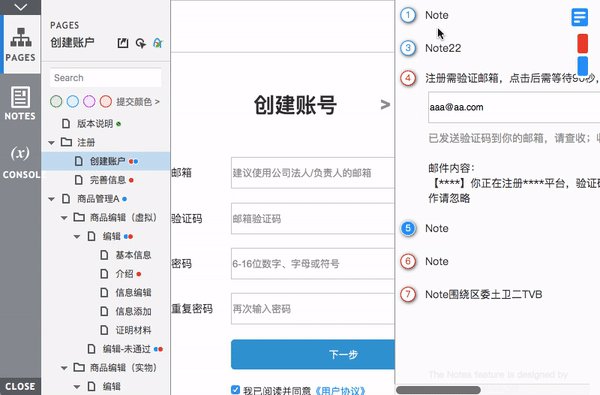
Task: Collapse the 商品编辑（虚拟） folder
Action: (x=64, y=218)
